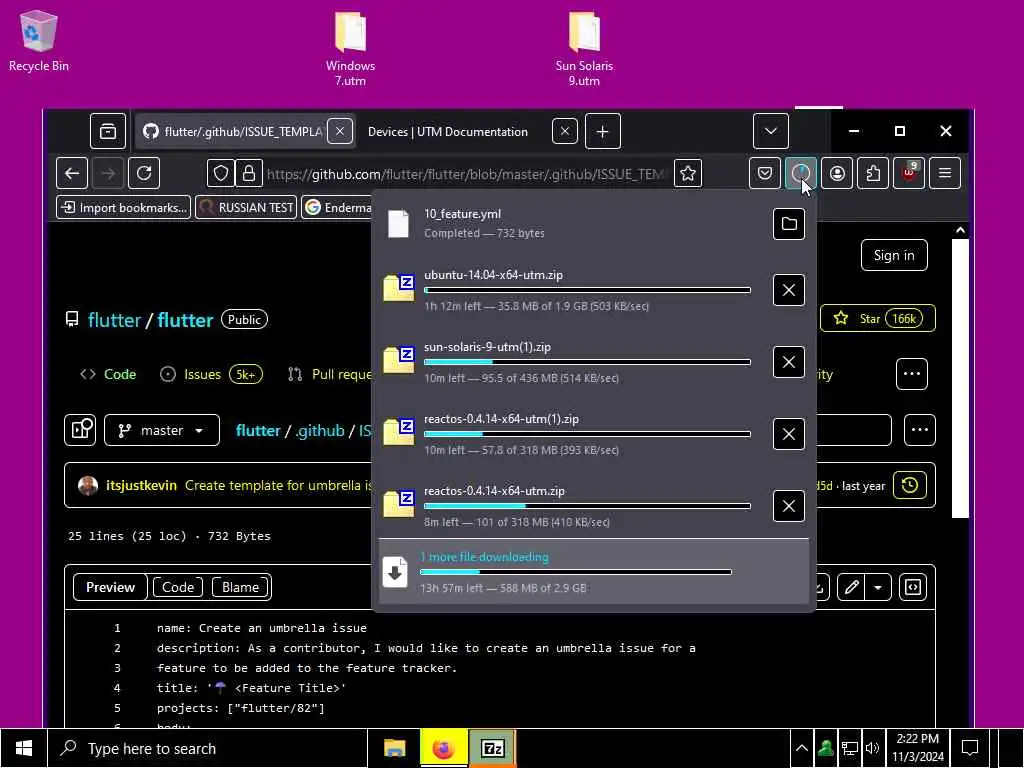
Task: Open the Issues tab with 5k+
Action: pos(210,374)
